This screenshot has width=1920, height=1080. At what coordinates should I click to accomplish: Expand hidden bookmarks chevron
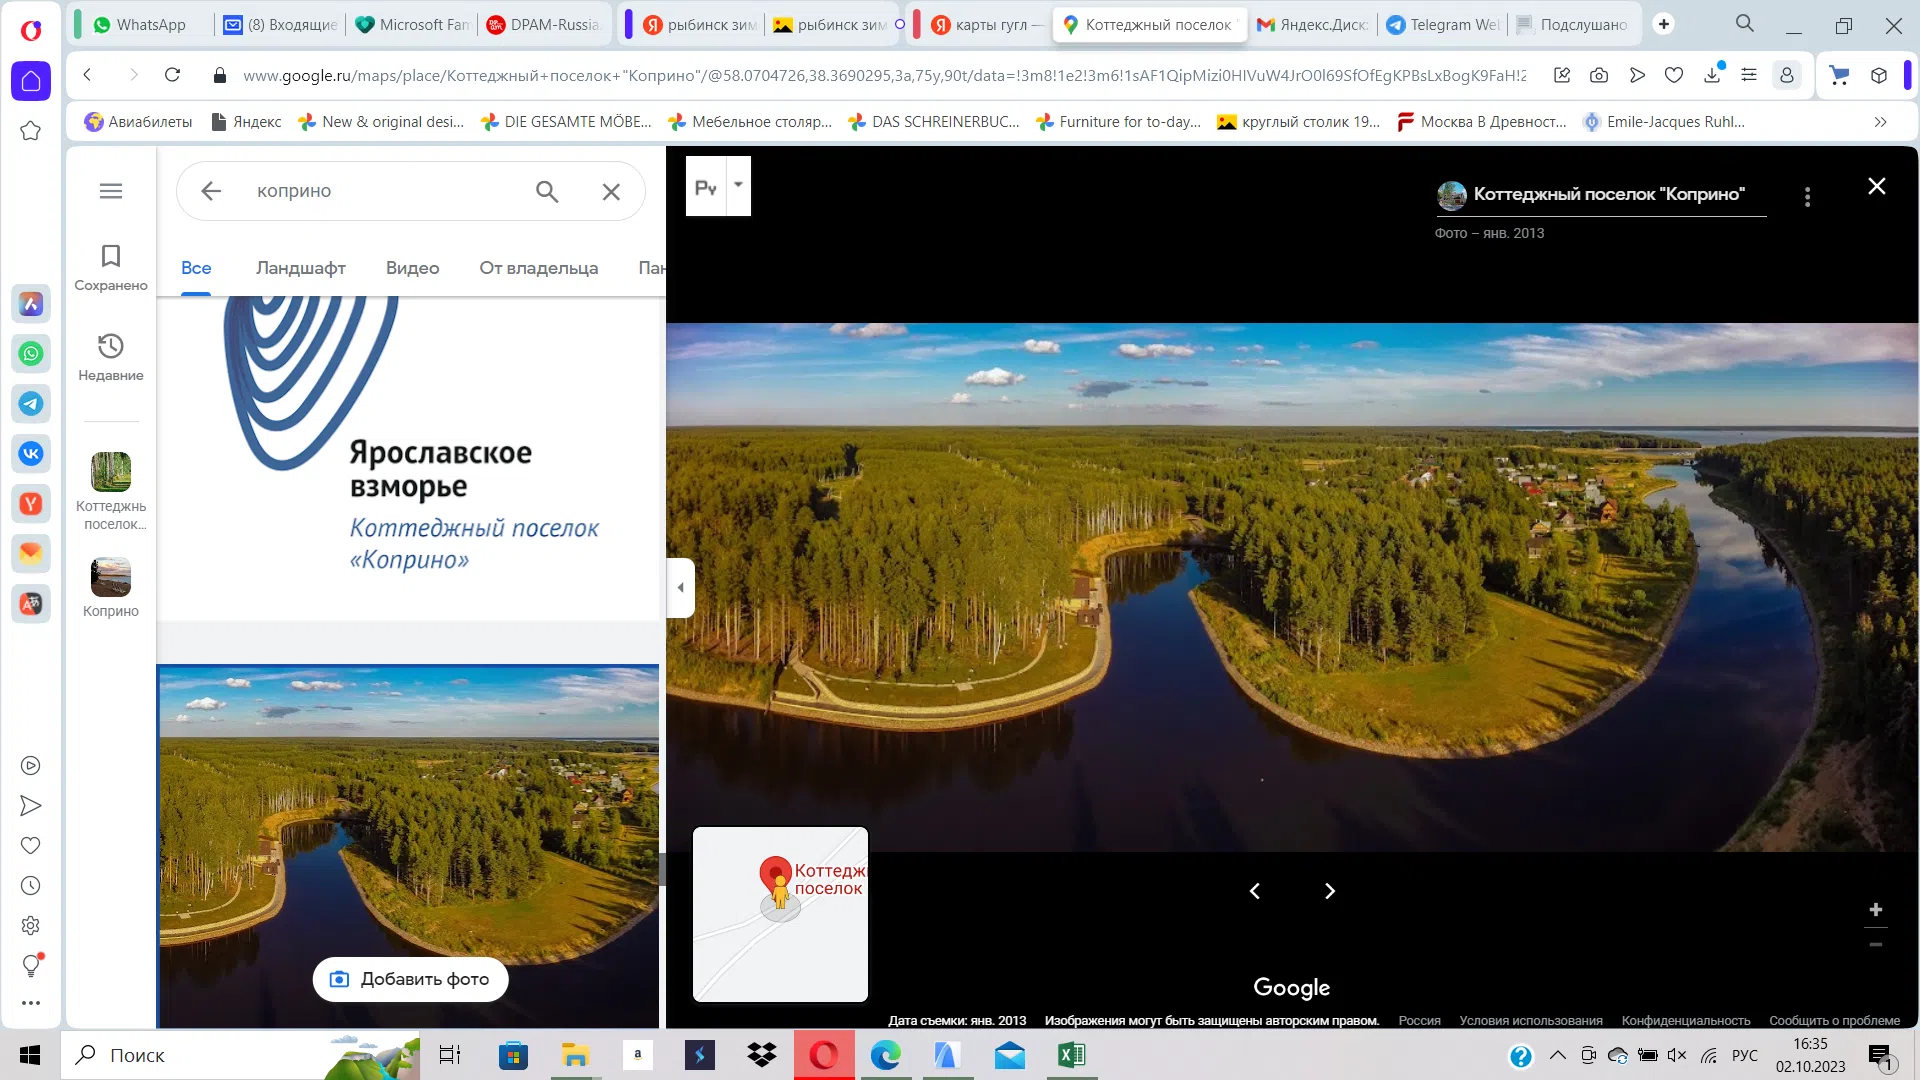tap(1880, 122)
